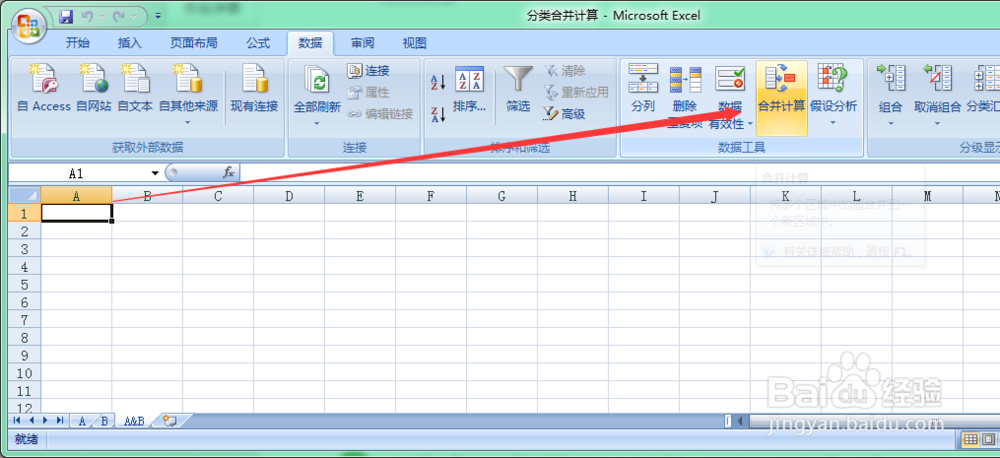Open the Name Box dropdown arrow

[x=155, y=173]
